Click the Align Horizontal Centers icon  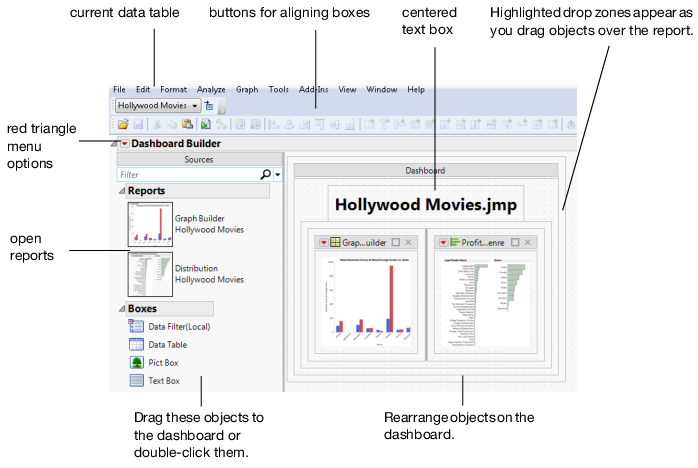point(289,125)
